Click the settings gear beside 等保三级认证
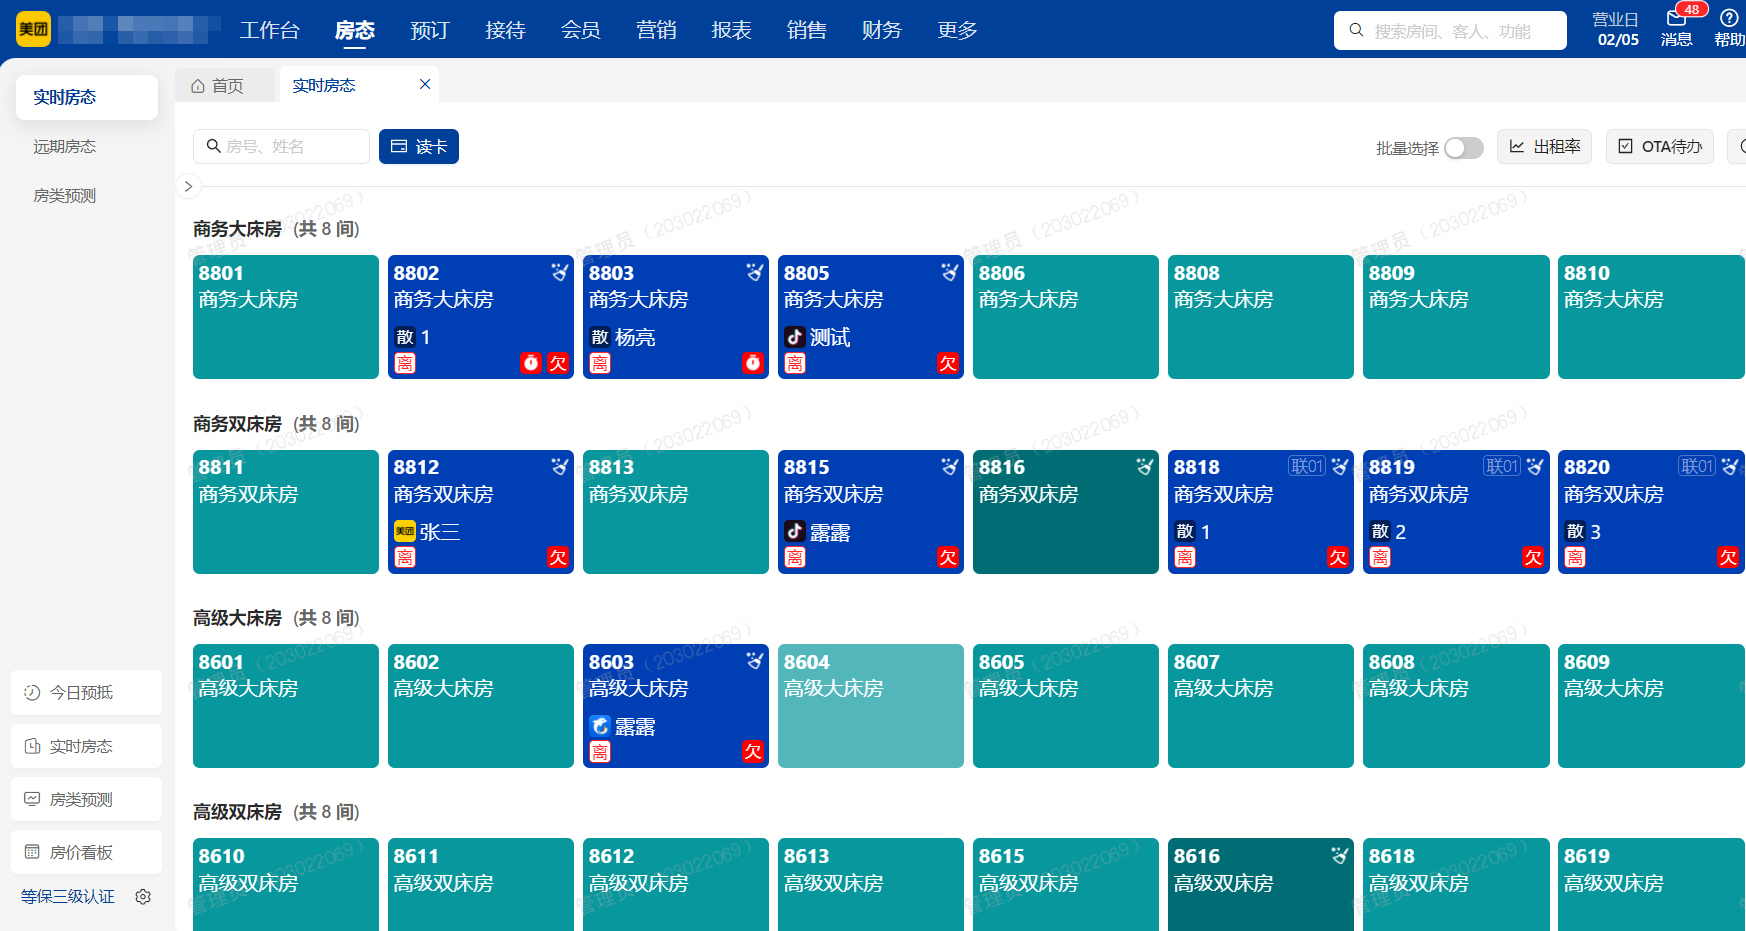This screenshot has height=931, width=1746. point(143,897)
